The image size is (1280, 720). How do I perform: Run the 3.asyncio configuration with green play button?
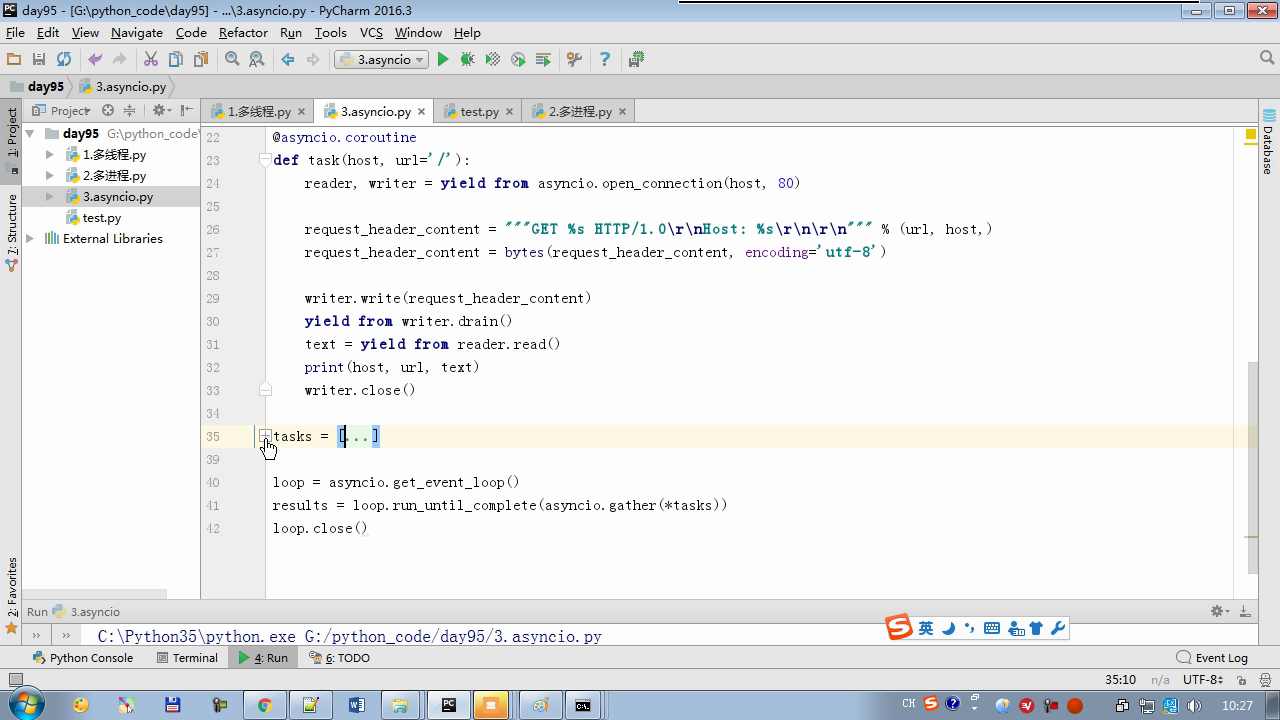(443, 60)
